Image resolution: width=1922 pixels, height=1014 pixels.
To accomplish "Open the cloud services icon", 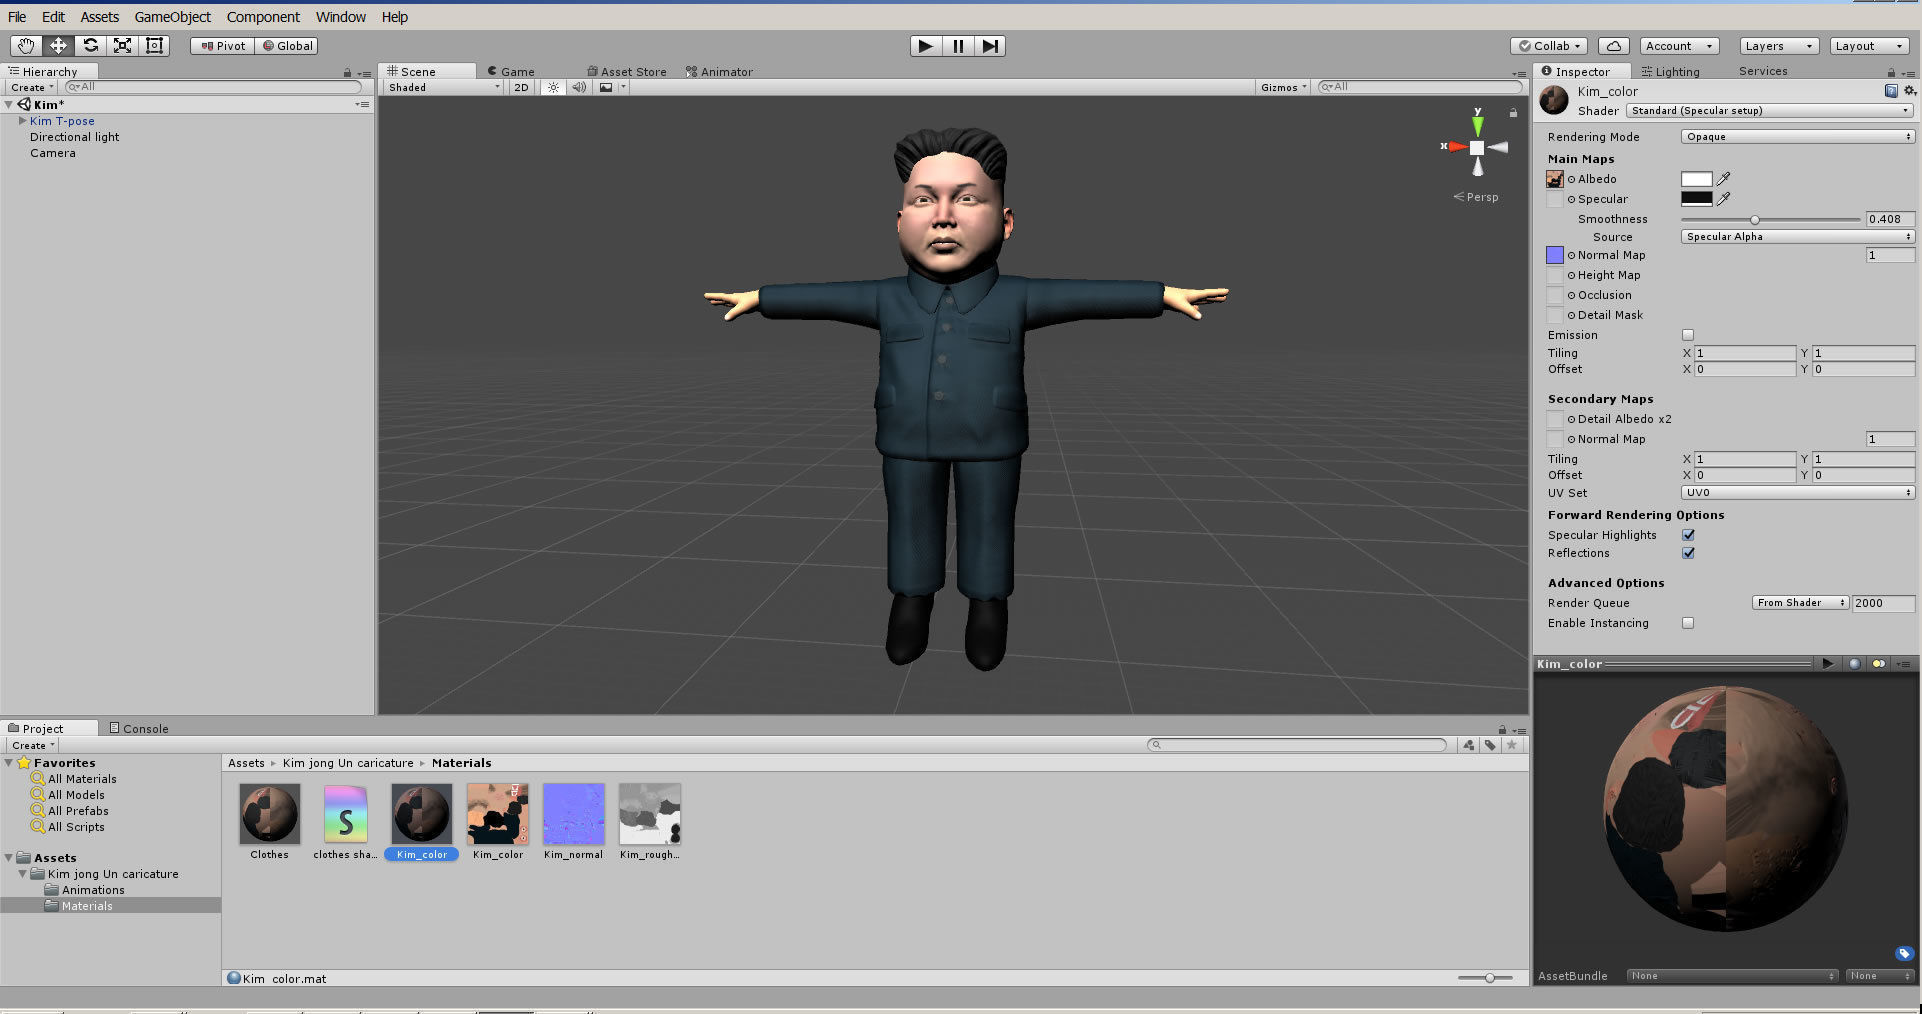I will [1613, 46].
